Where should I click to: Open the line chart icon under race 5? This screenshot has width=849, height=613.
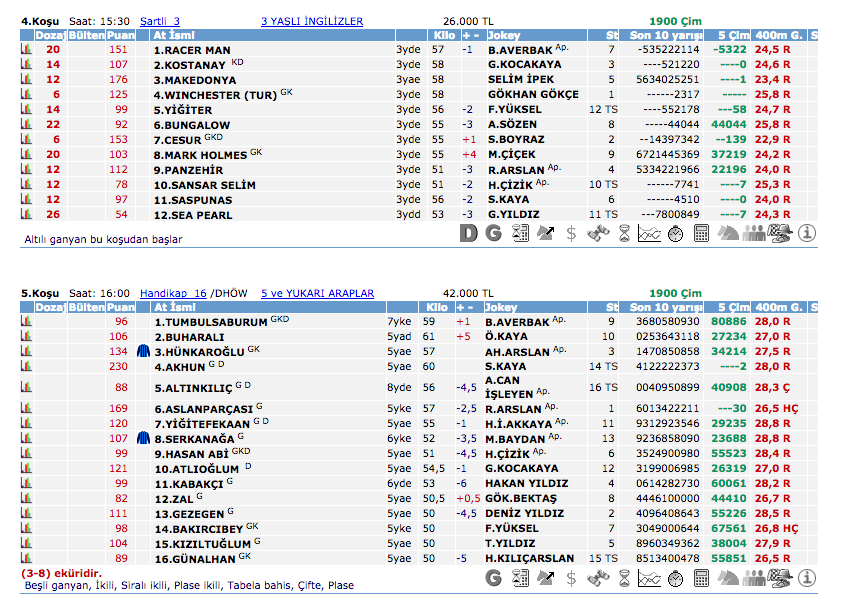(649, 578)
